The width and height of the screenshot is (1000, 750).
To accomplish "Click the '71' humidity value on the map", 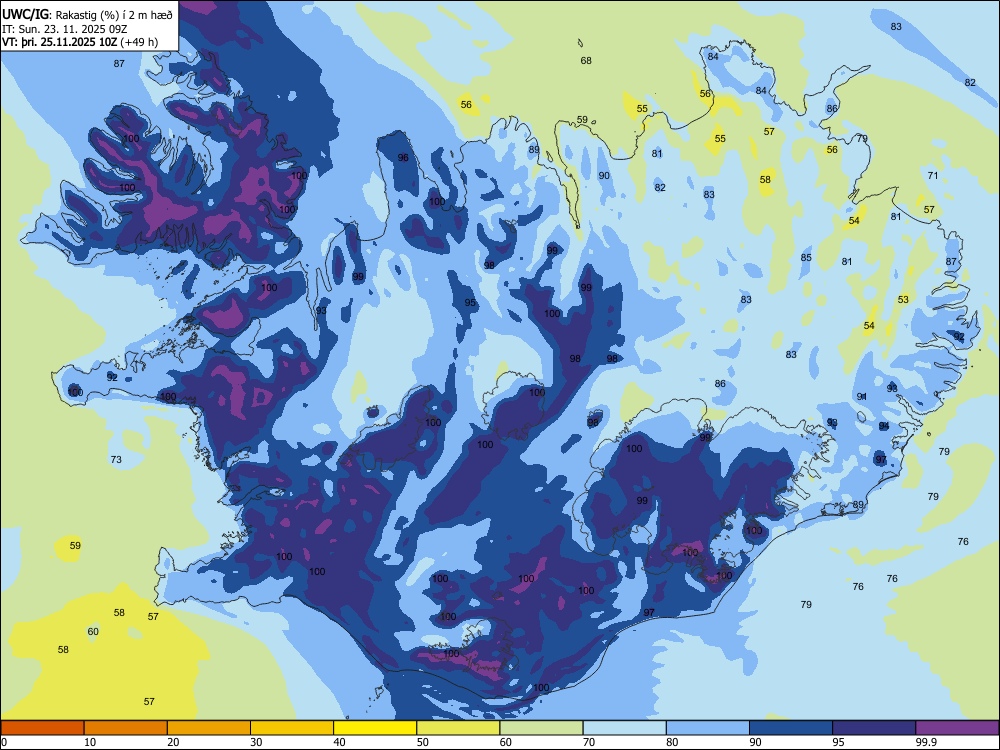I will pos(933,175).
